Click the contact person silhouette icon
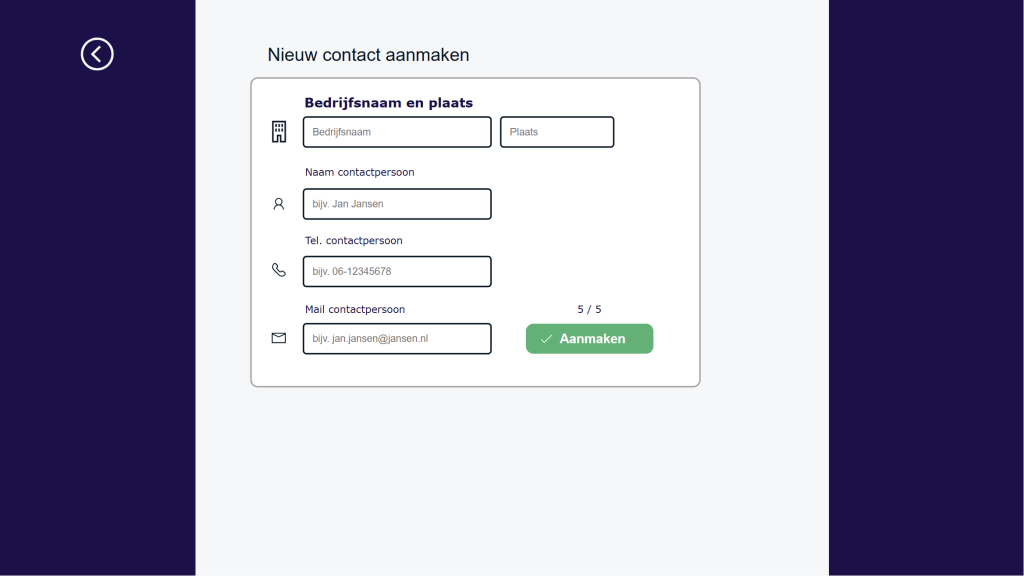The image size is (1024, 576). coord(279,204)
